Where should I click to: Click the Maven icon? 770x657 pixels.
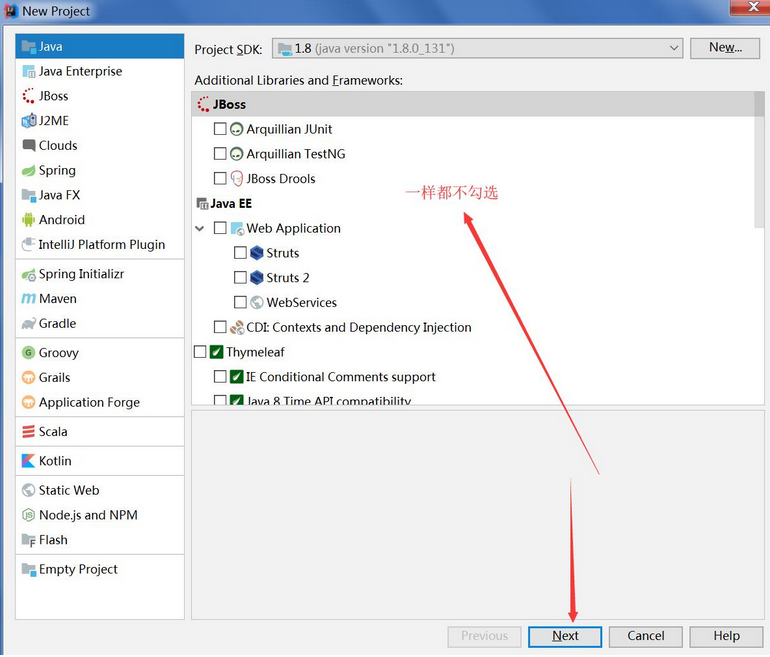click(29, 299)
